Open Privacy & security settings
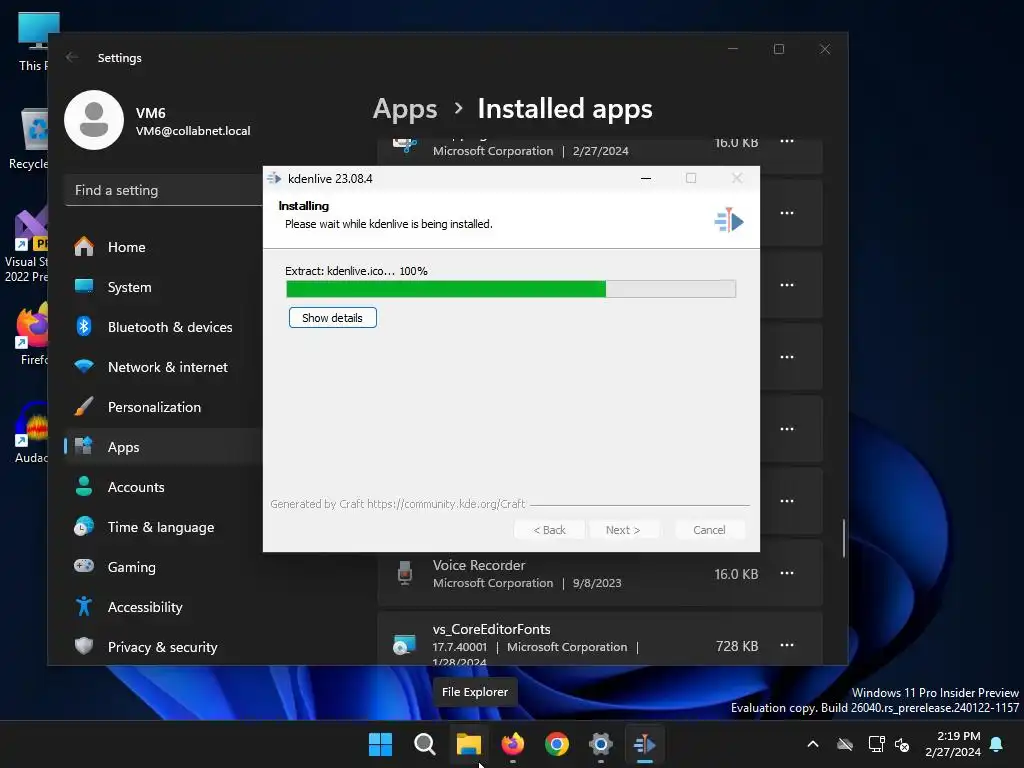The width and height of the screenshot is (1024, 768). (163, 647)
